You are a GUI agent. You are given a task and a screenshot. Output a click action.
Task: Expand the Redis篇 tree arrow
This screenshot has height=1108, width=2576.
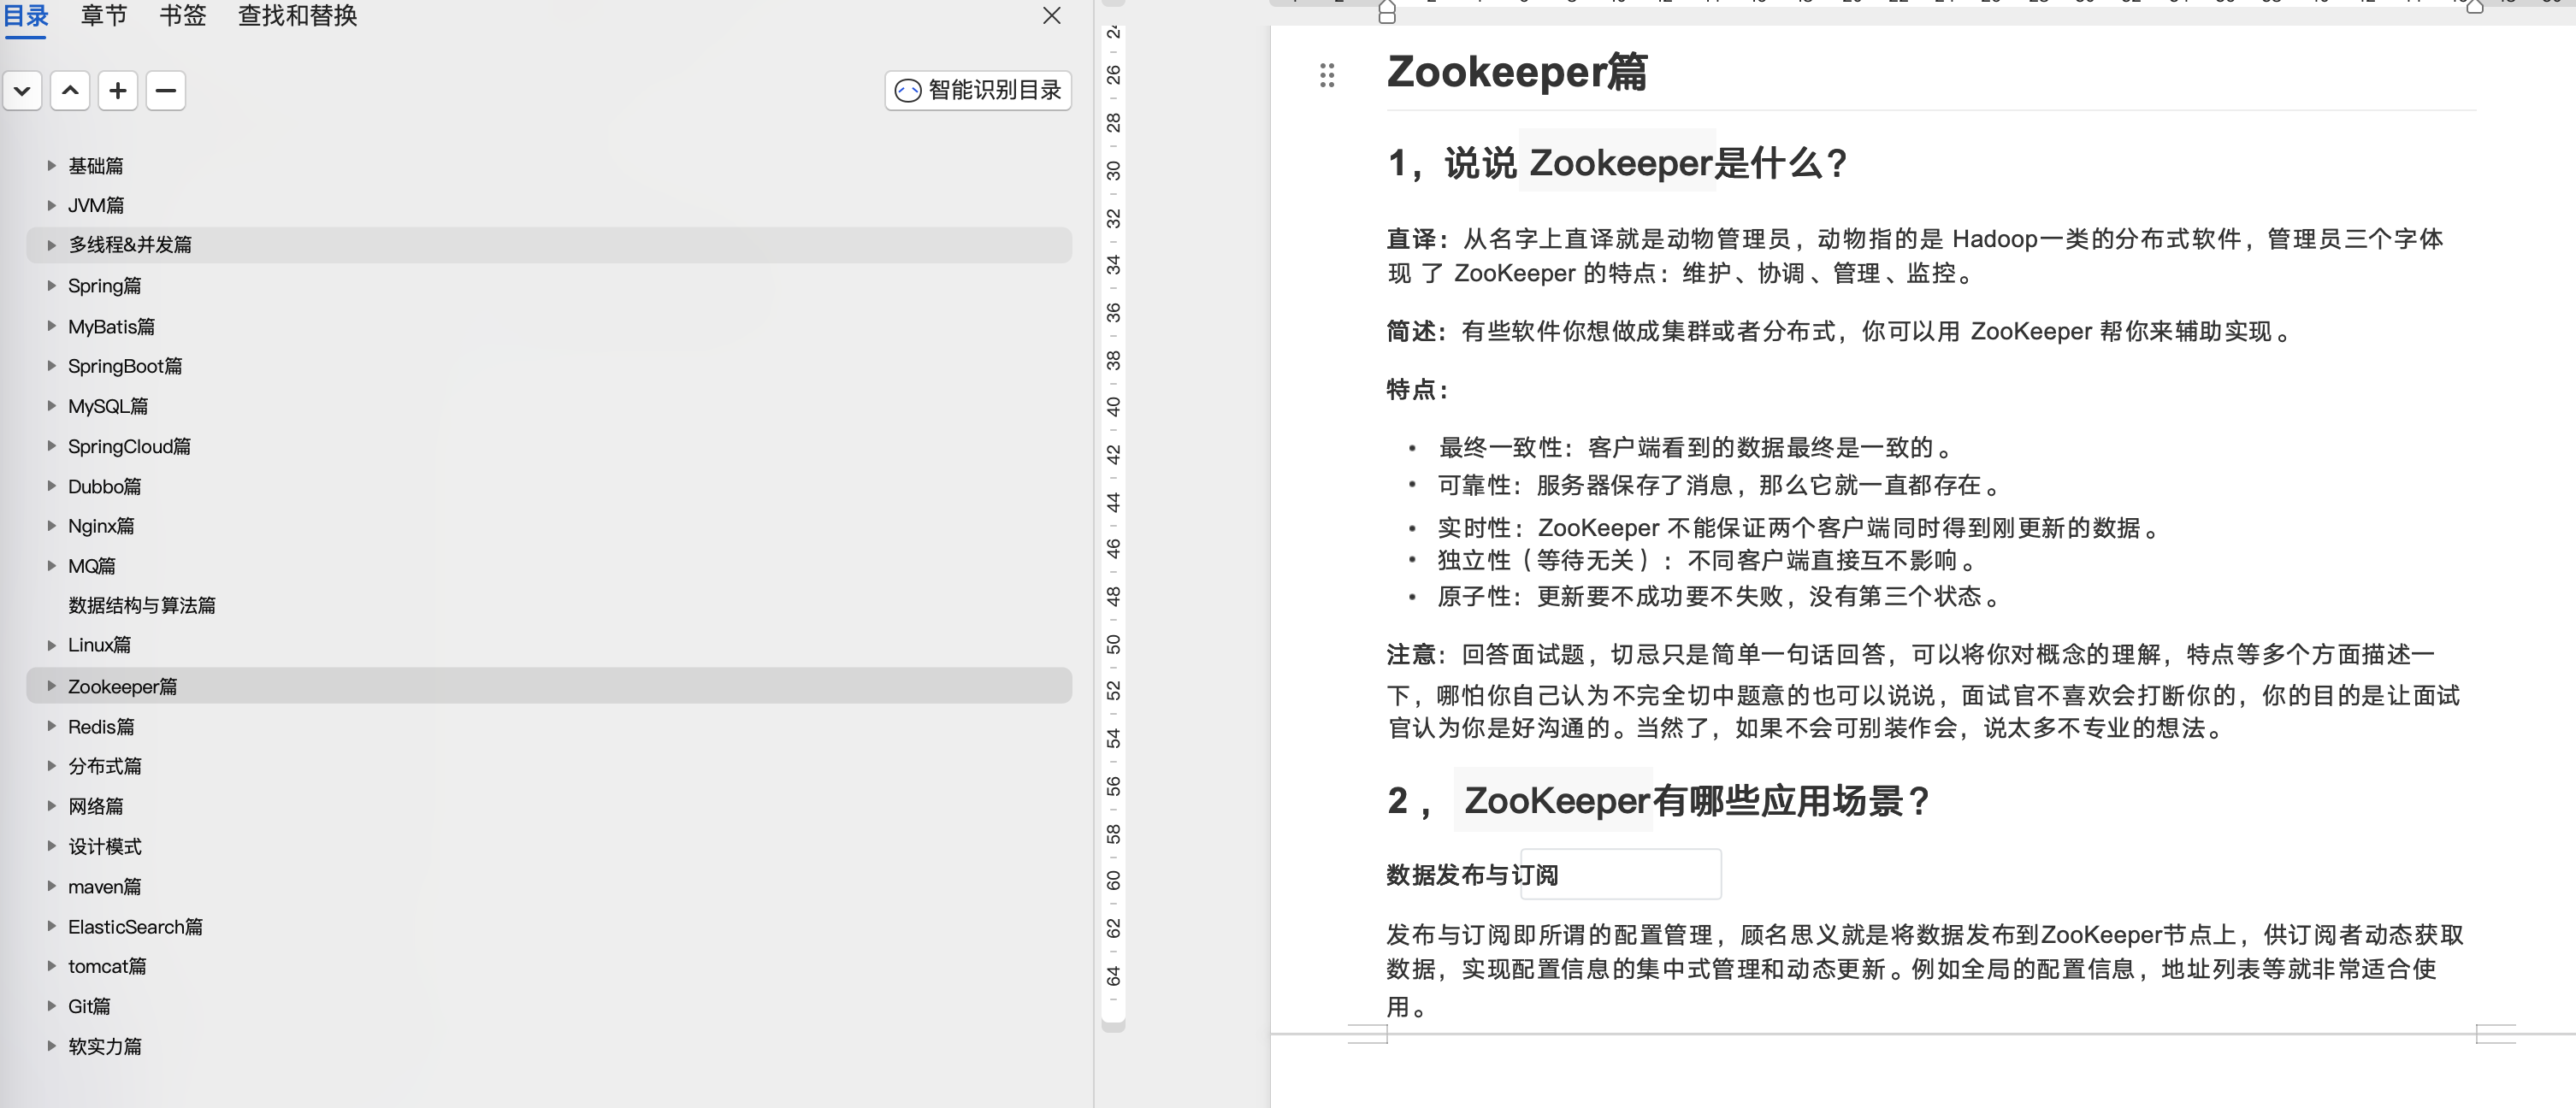[x=51, y=727]
